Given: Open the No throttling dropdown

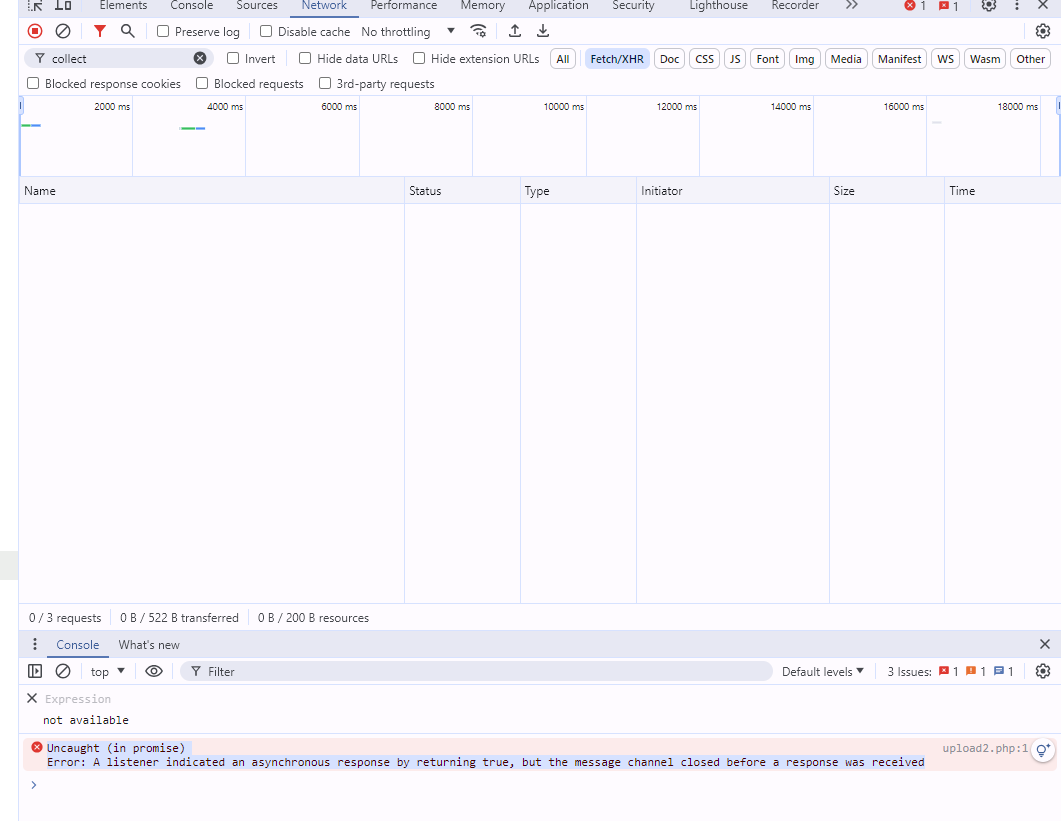Looking at the screenshot, I should pos(408,31).
